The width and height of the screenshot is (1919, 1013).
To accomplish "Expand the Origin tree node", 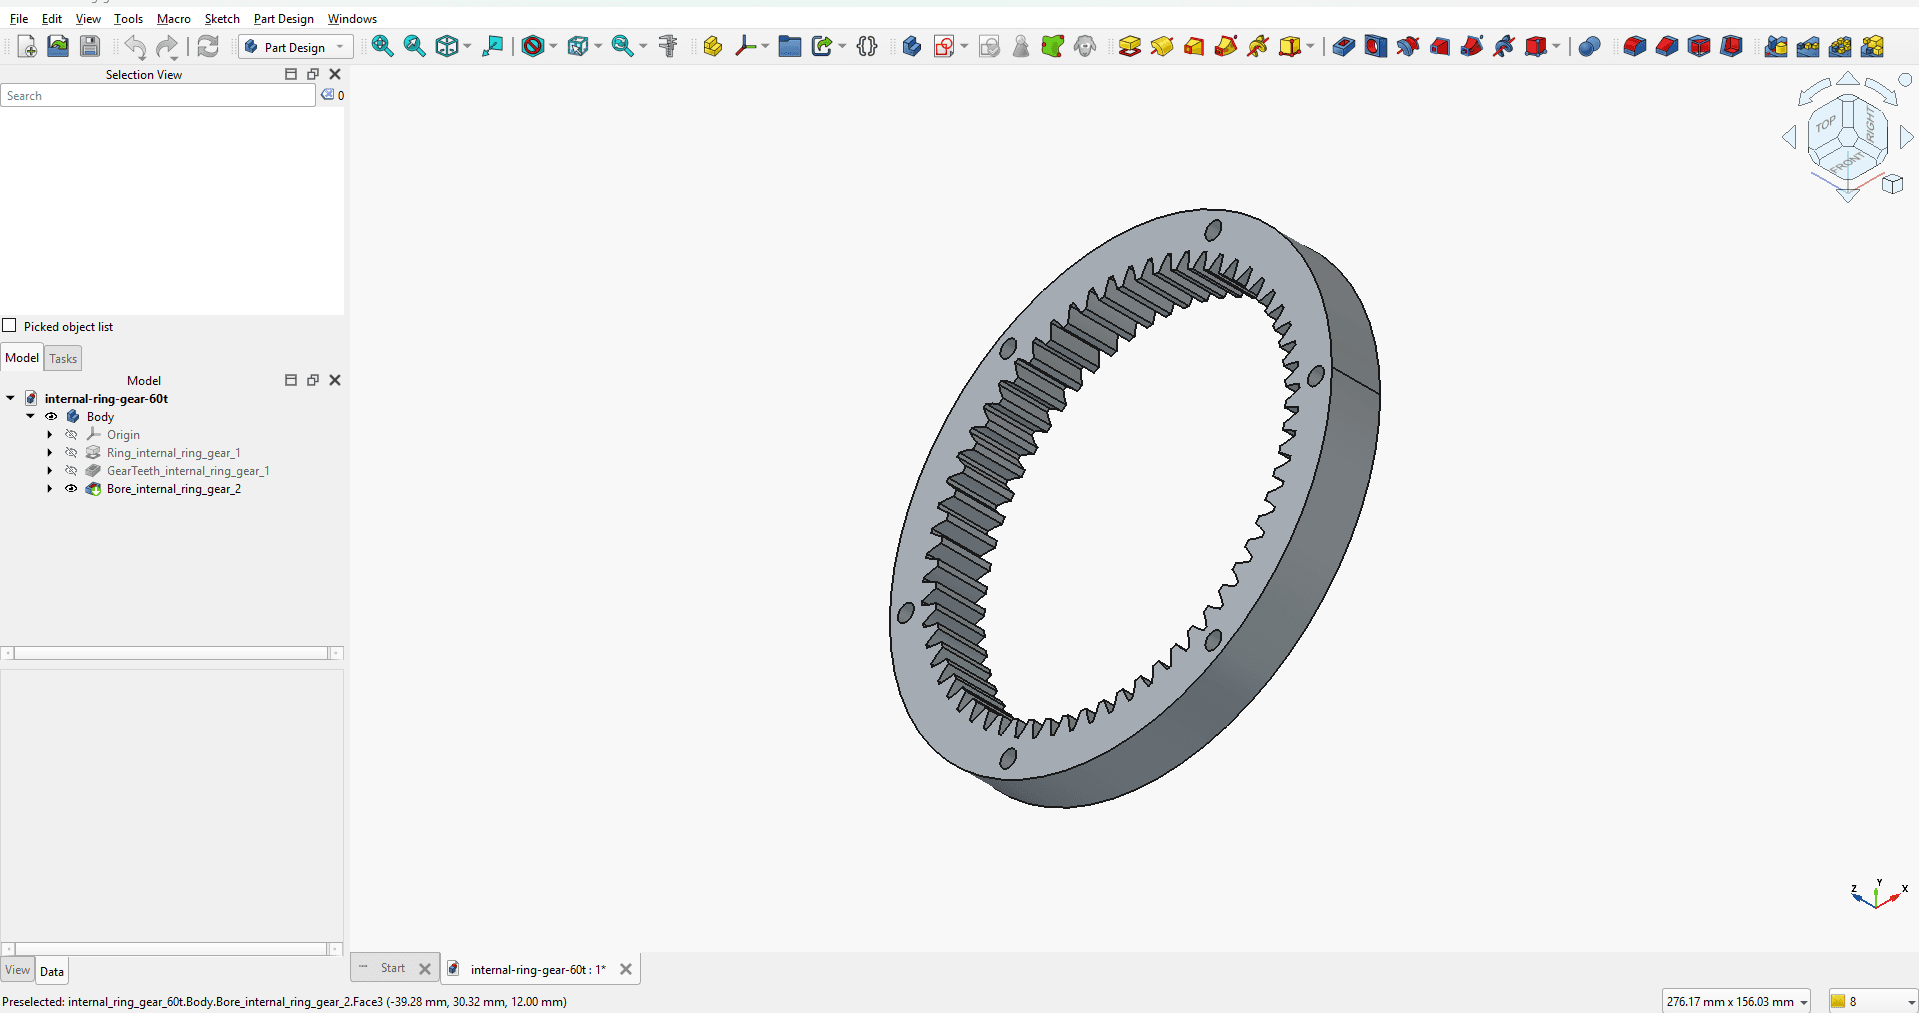I will 50,435.
